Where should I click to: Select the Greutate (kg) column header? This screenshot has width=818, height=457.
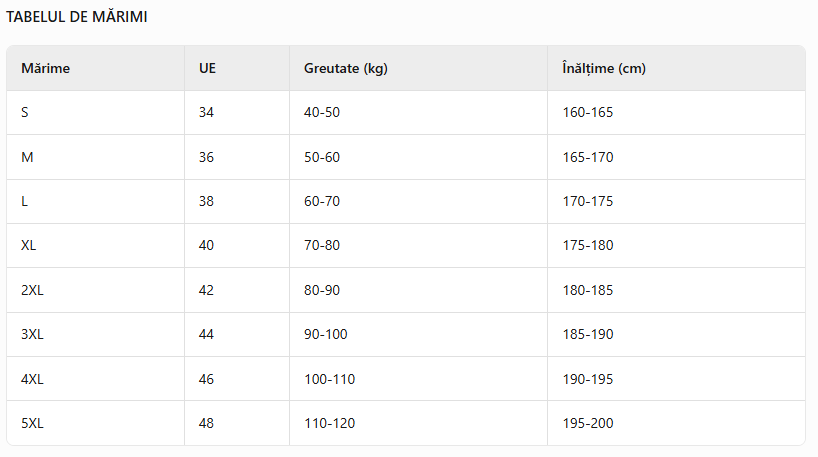click(345, 68)
